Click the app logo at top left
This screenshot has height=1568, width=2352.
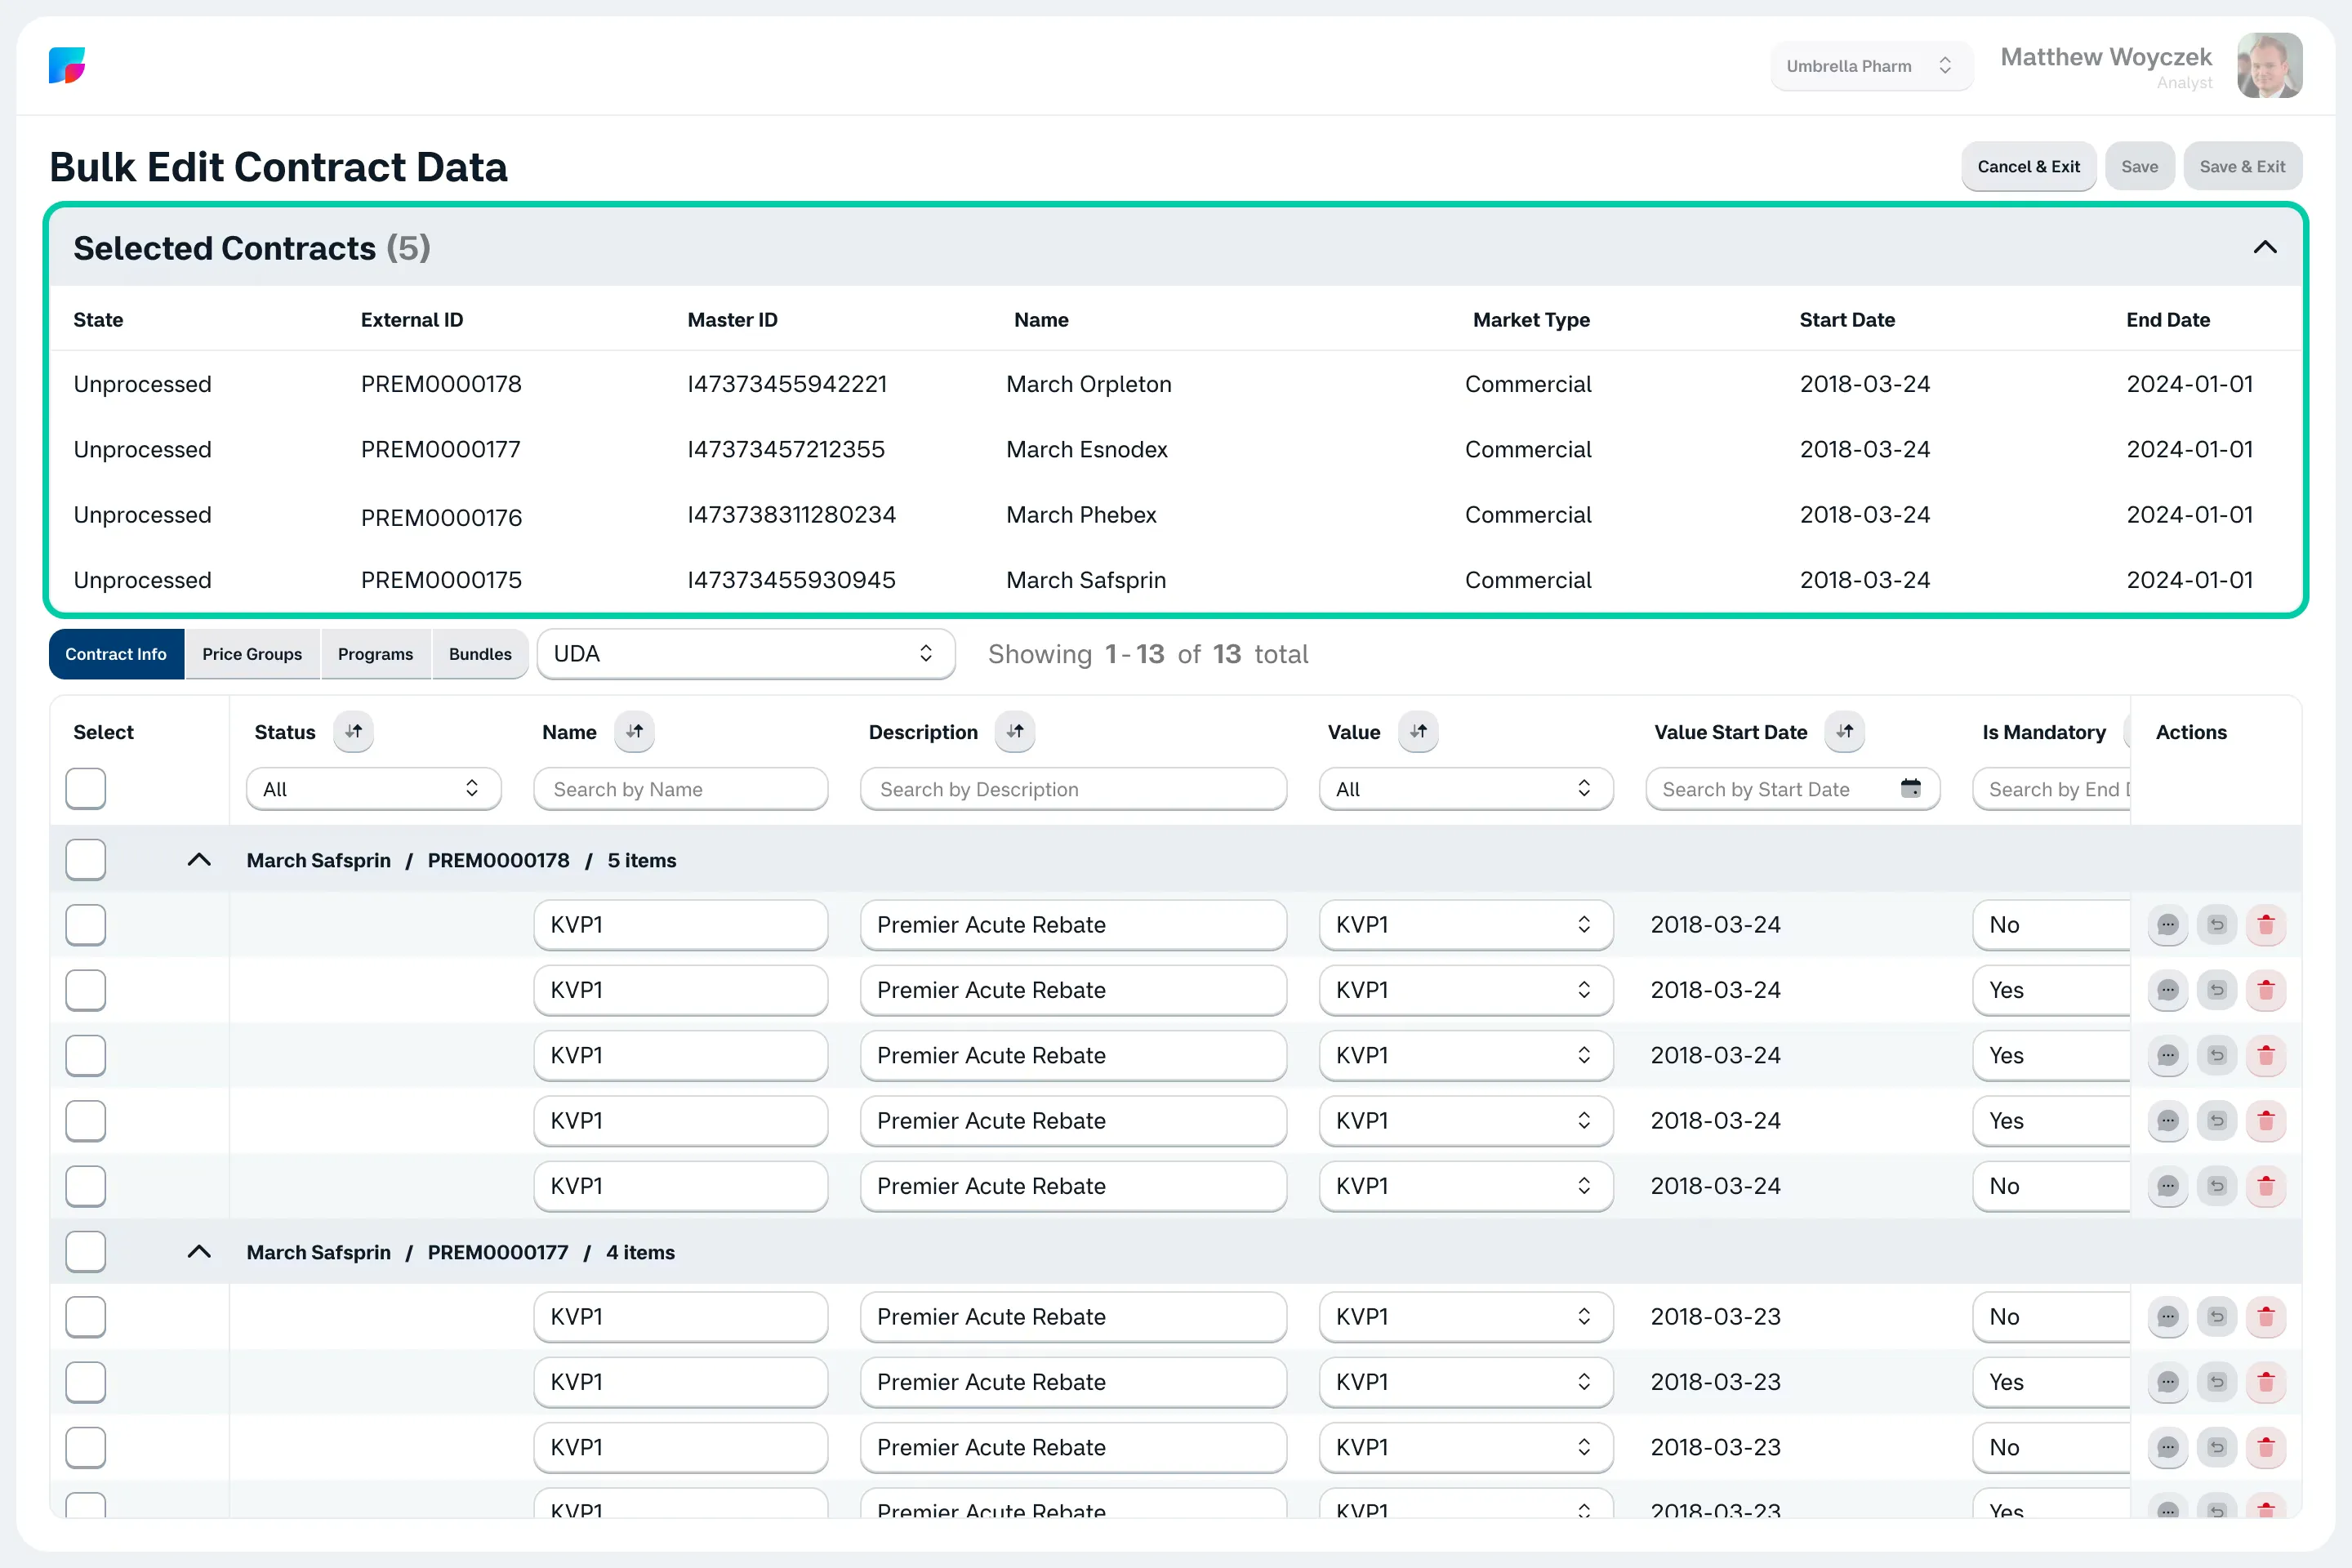coord(67,65)
